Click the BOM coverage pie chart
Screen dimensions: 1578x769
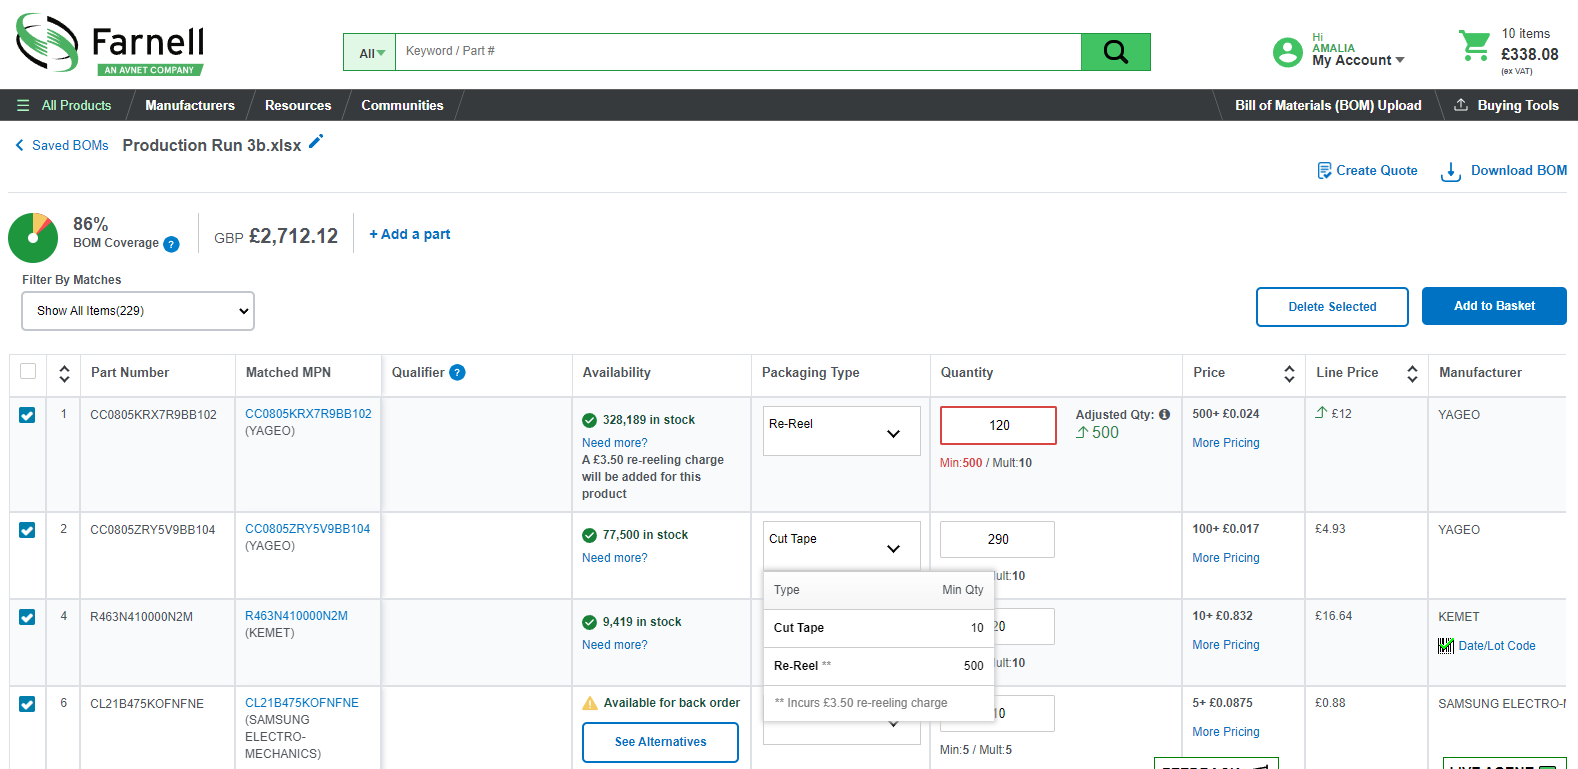tap(33, 238)
